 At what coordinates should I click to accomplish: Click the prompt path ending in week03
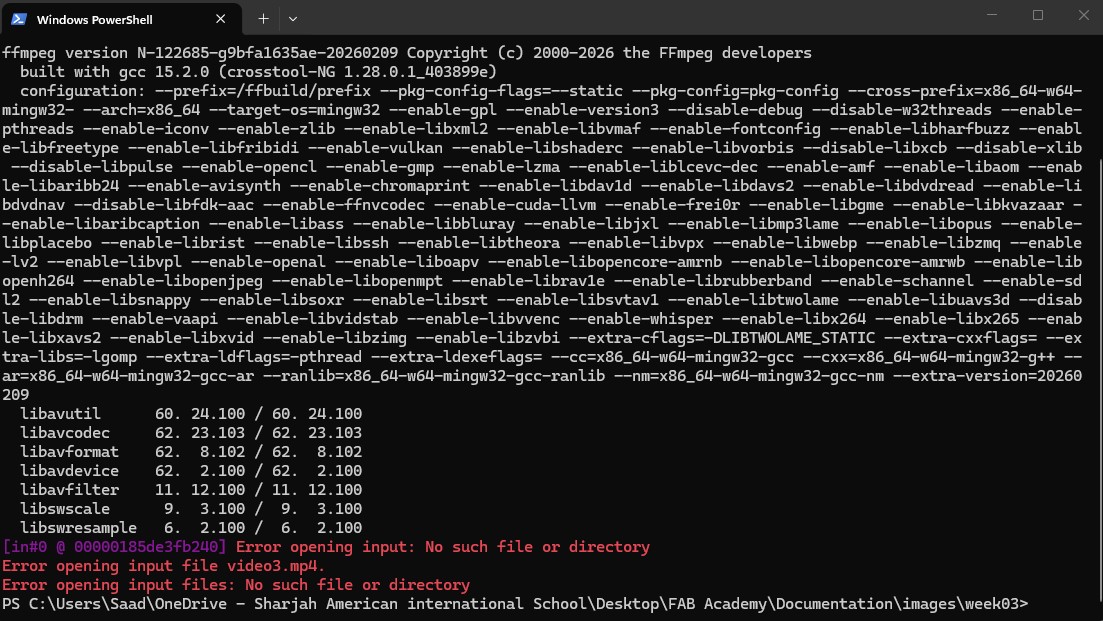click(500, 603)
